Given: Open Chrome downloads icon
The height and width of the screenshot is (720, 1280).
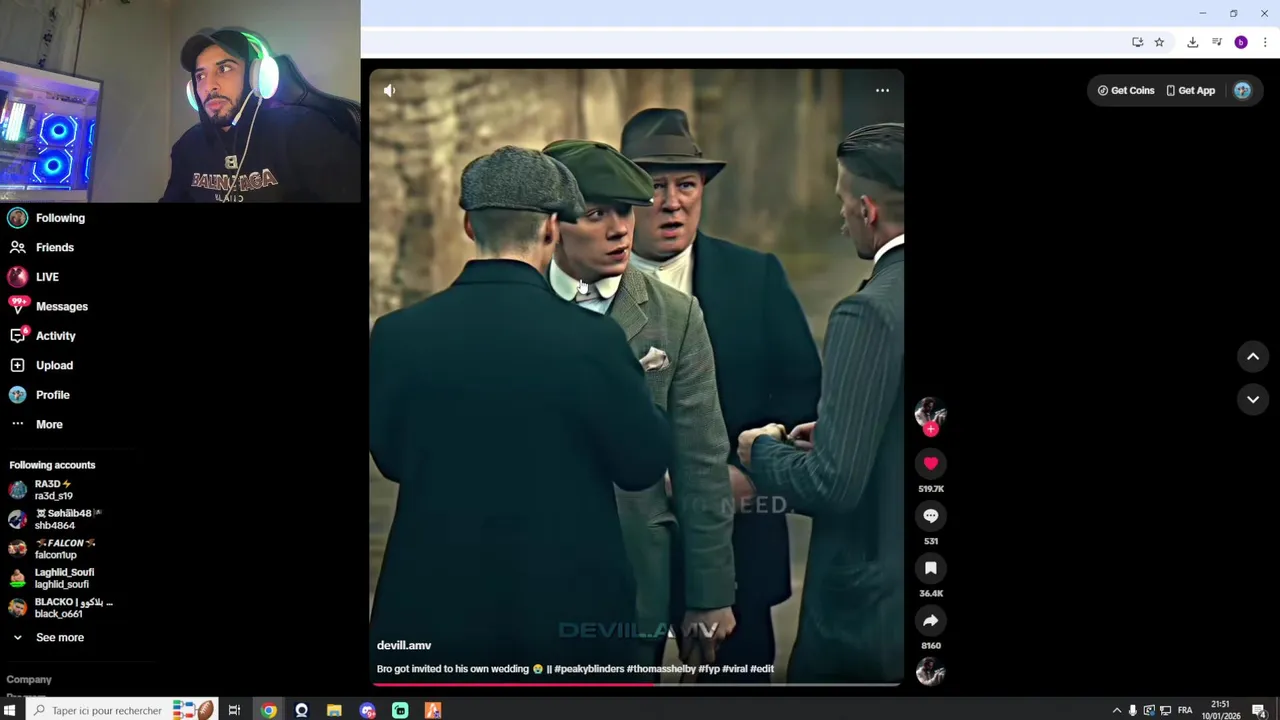Looking at the screenshot, I should click(1192, 42).
